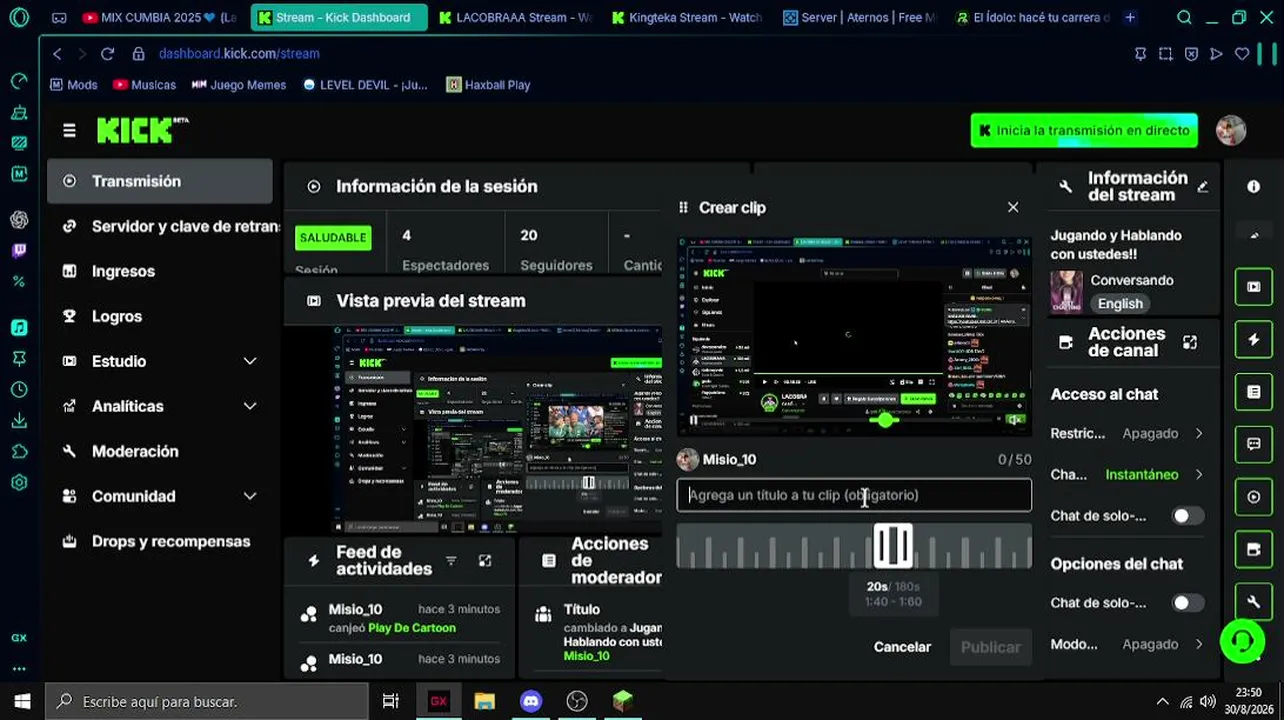Click the clip preview green seek knob
The image size is (1284, 720).
coord(885,420)
